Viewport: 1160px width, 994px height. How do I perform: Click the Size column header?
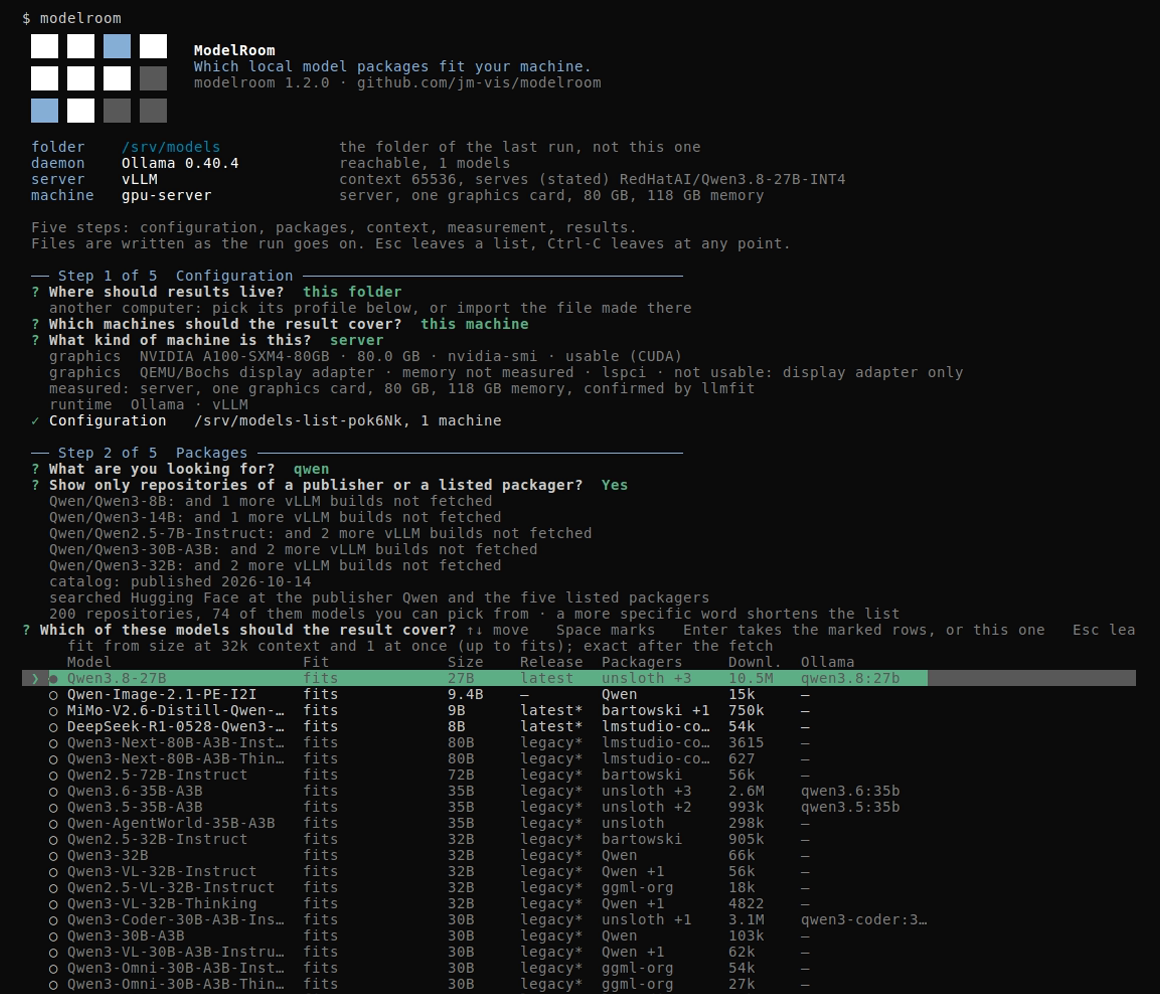pos(465,662)
